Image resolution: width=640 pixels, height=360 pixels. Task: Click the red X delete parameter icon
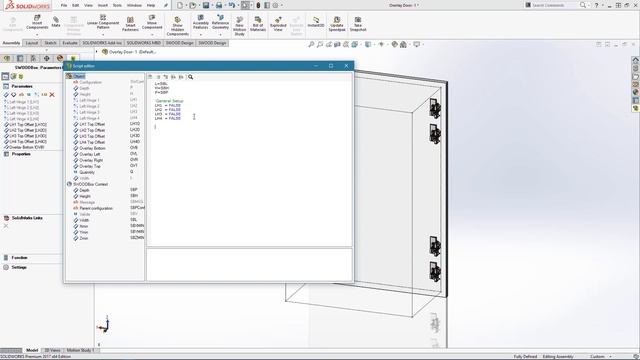pos(52,95)
